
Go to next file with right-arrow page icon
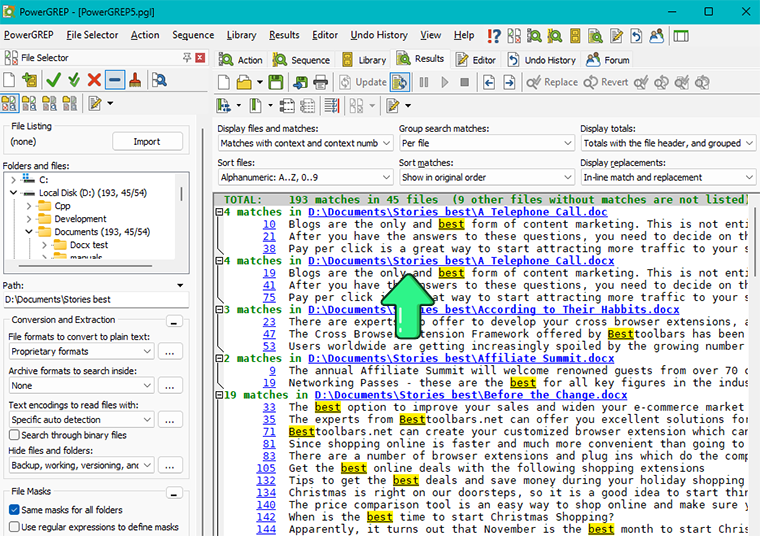(x=509, y=82)
